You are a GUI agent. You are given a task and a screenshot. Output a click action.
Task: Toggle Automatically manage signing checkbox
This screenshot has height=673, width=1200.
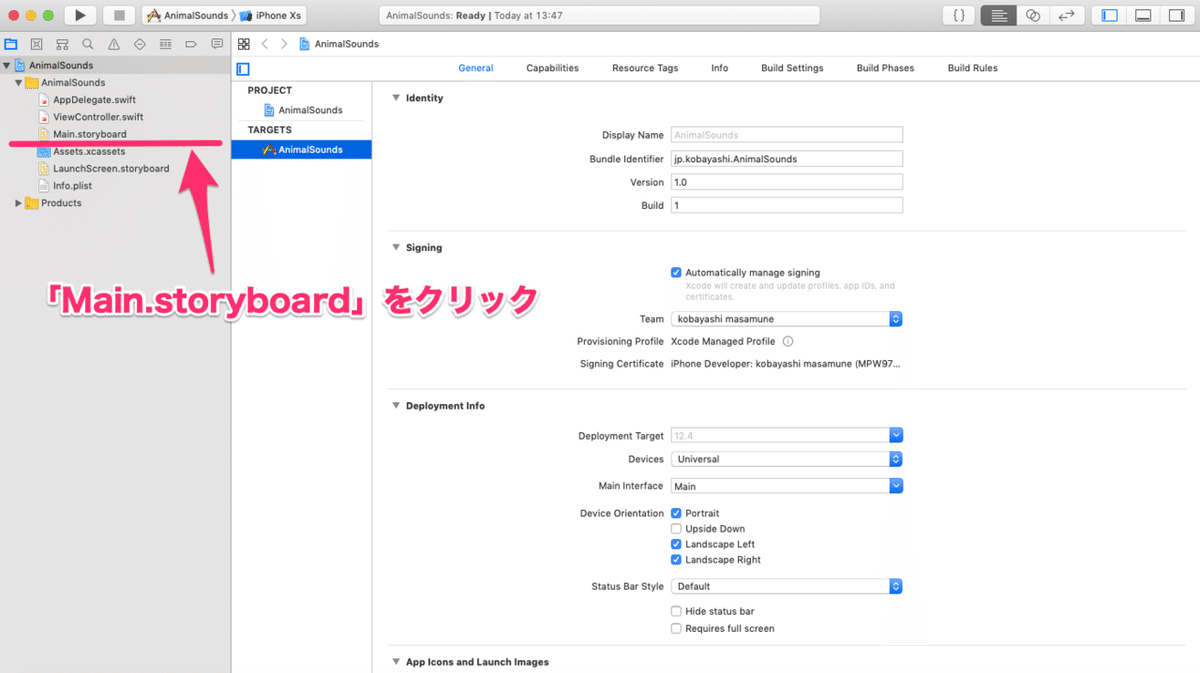pyautogui.click(x=676, y=272)
